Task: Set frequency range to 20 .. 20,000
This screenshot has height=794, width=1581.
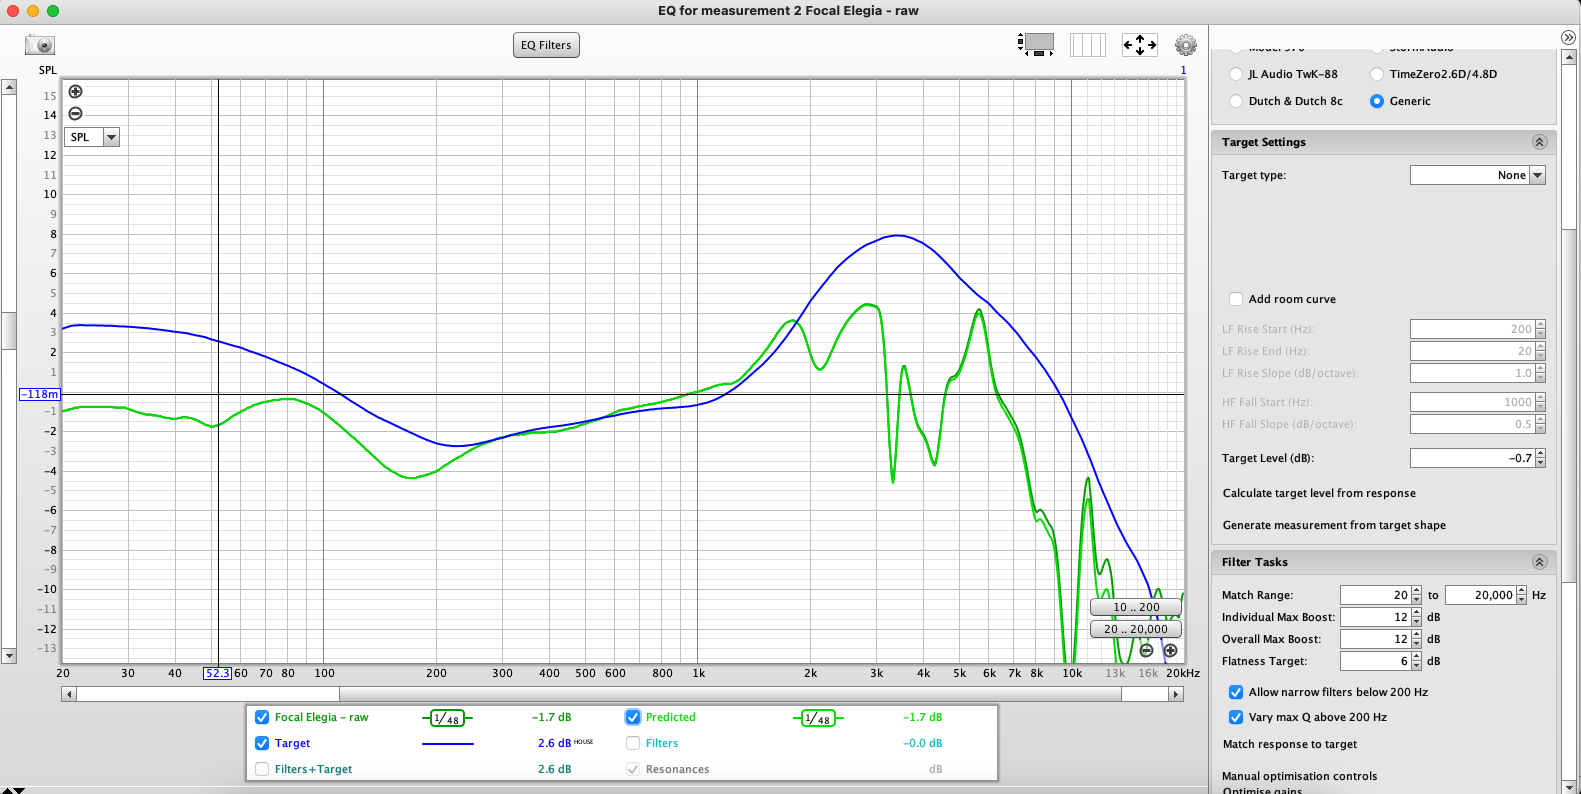Action: click(1136, 629)
